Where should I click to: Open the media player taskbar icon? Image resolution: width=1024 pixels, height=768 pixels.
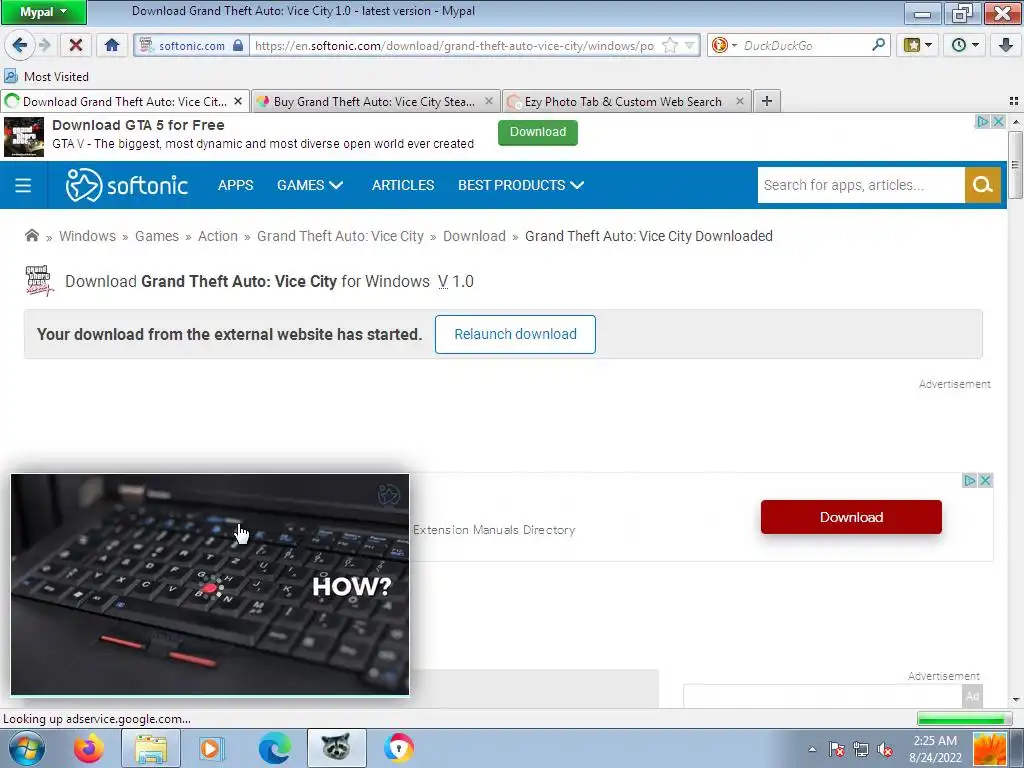point(211,748)
